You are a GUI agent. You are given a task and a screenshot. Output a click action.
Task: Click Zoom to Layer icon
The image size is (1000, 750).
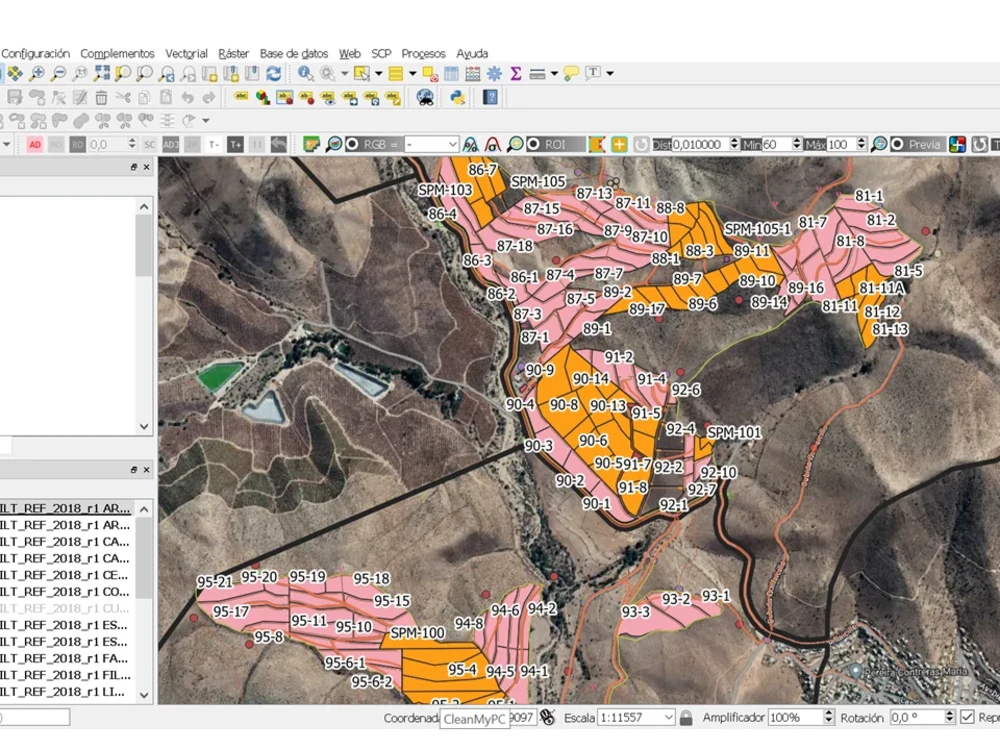click(x=145, y=73)
